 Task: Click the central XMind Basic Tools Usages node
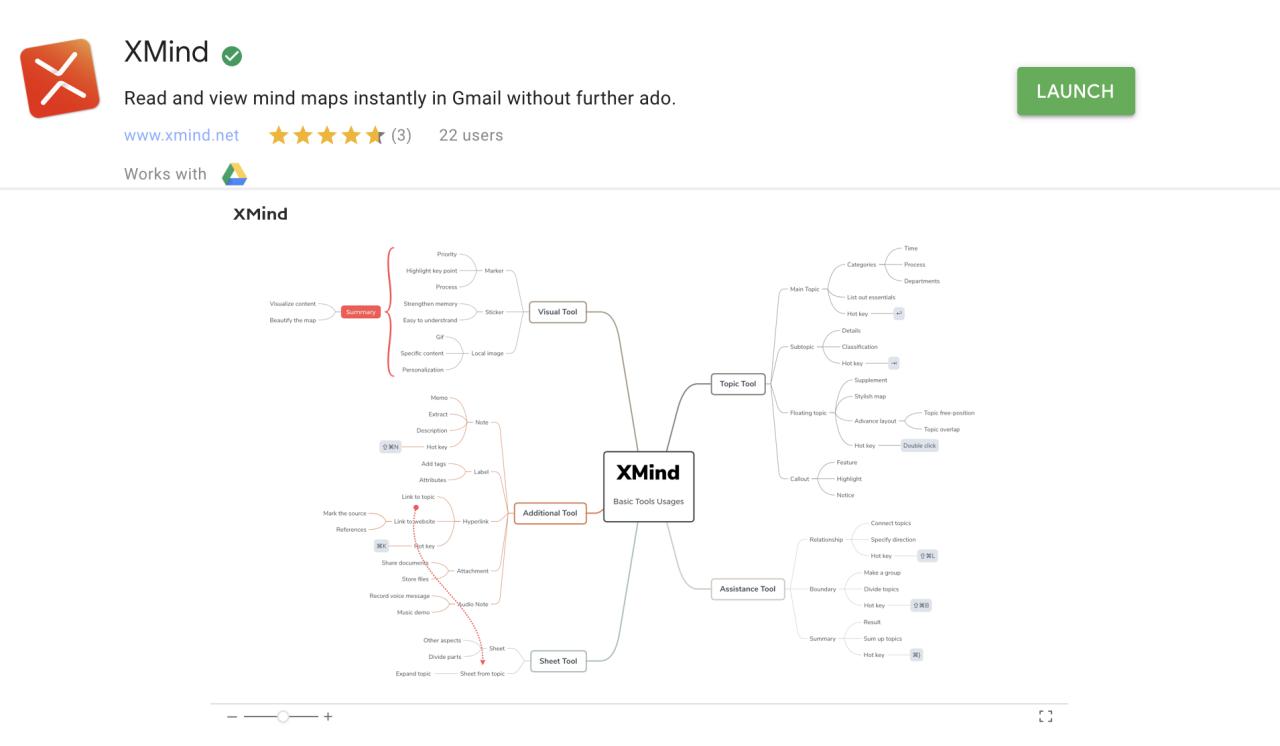click(649, 486)
